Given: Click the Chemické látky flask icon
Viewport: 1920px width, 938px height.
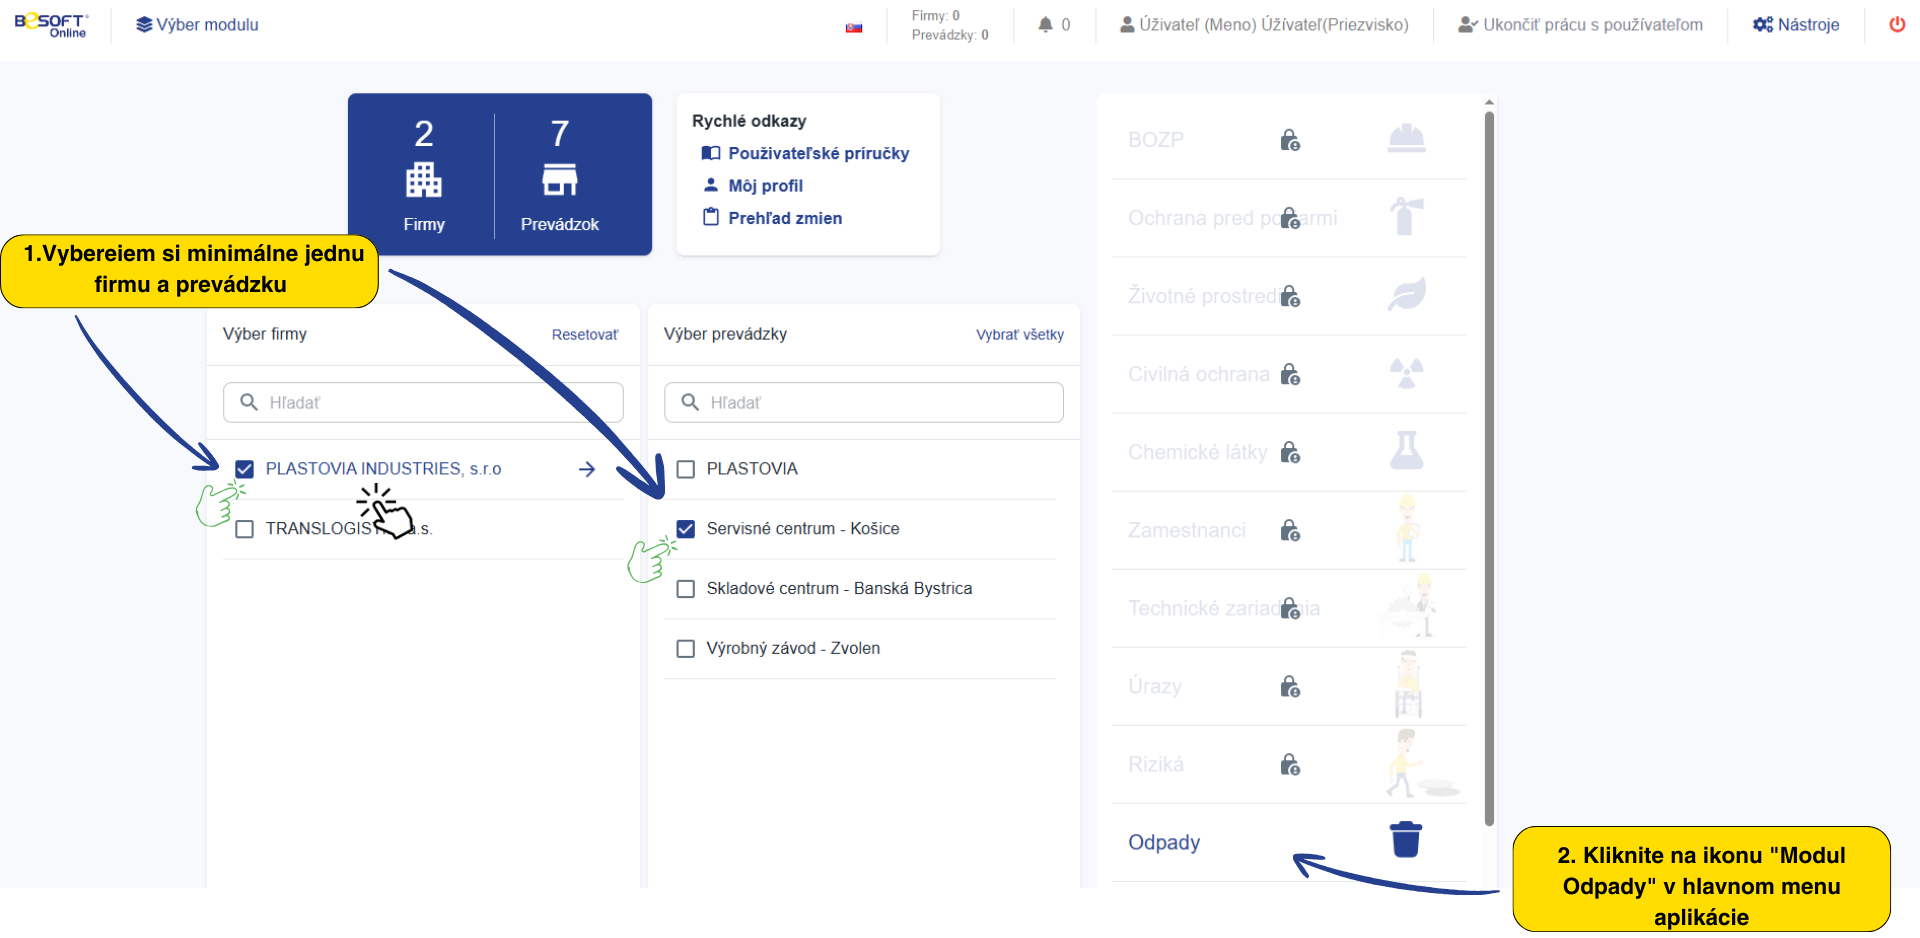Looking at the screenshot, I should click(1406, 451).
